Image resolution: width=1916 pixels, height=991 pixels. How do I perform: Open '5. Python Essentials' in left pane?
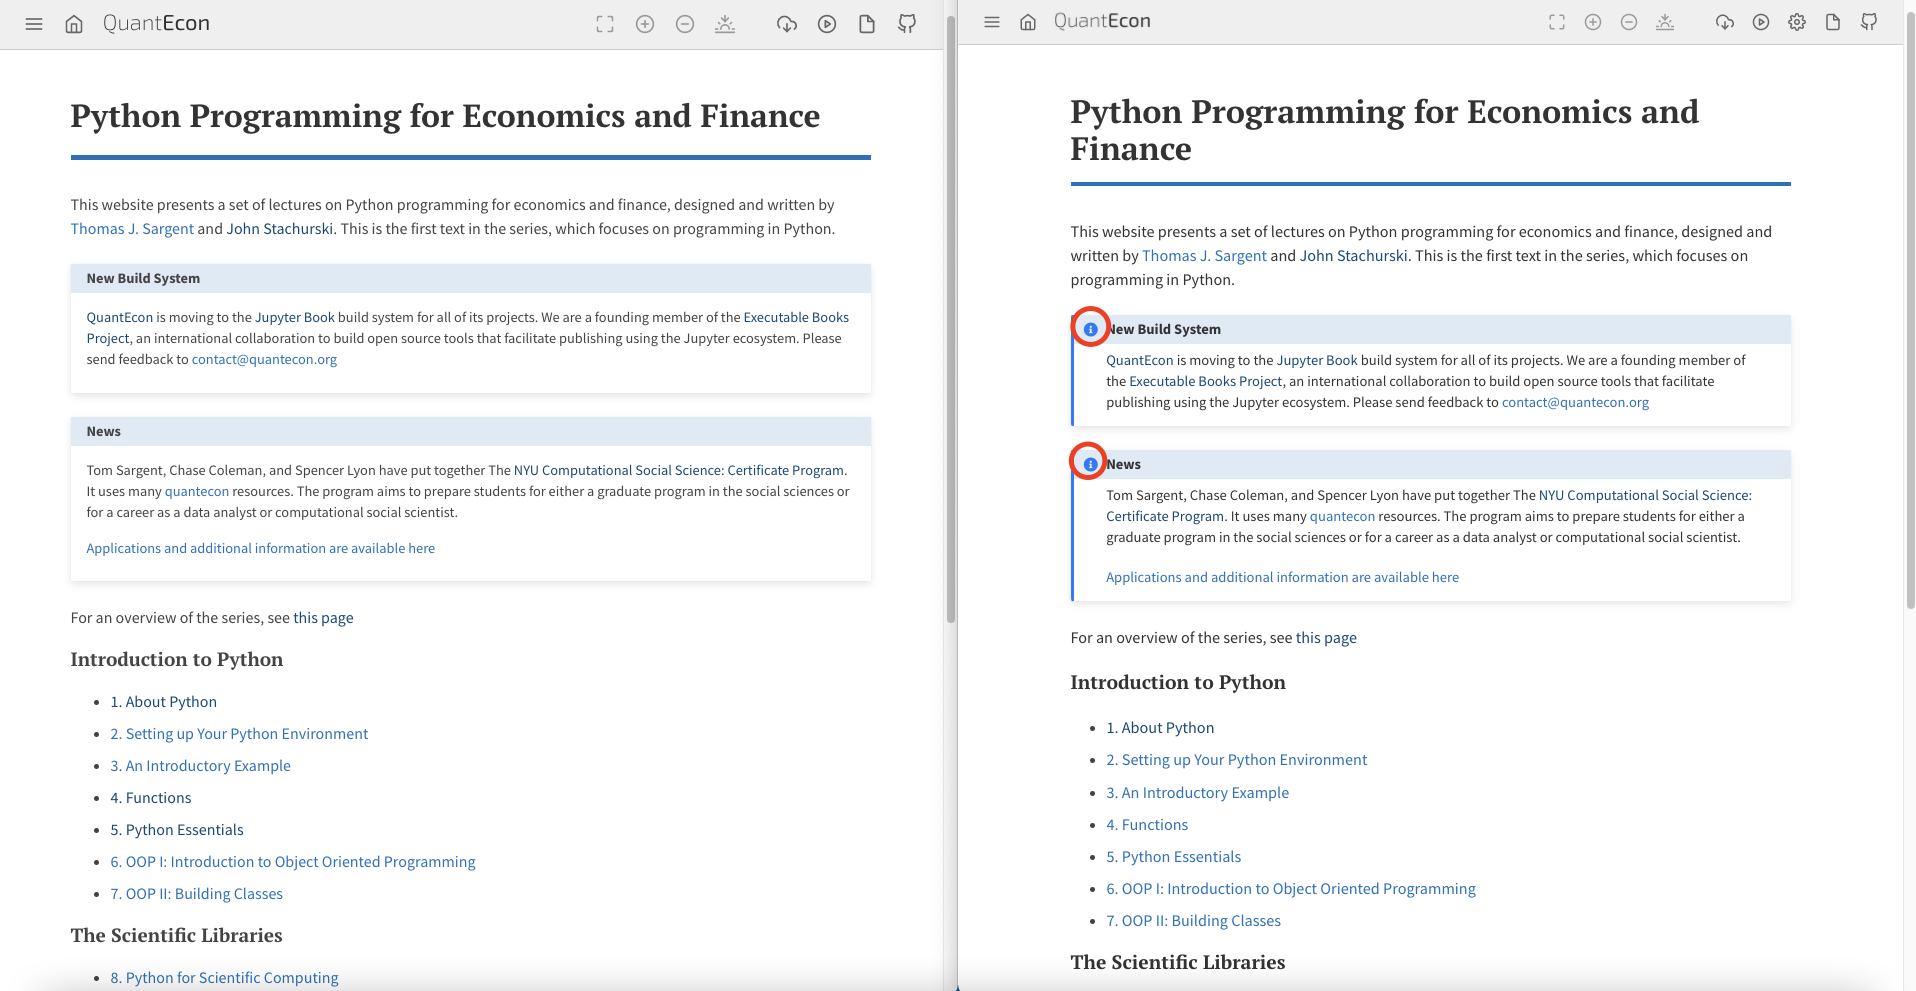pyautogui.click(x=177, y=830)
